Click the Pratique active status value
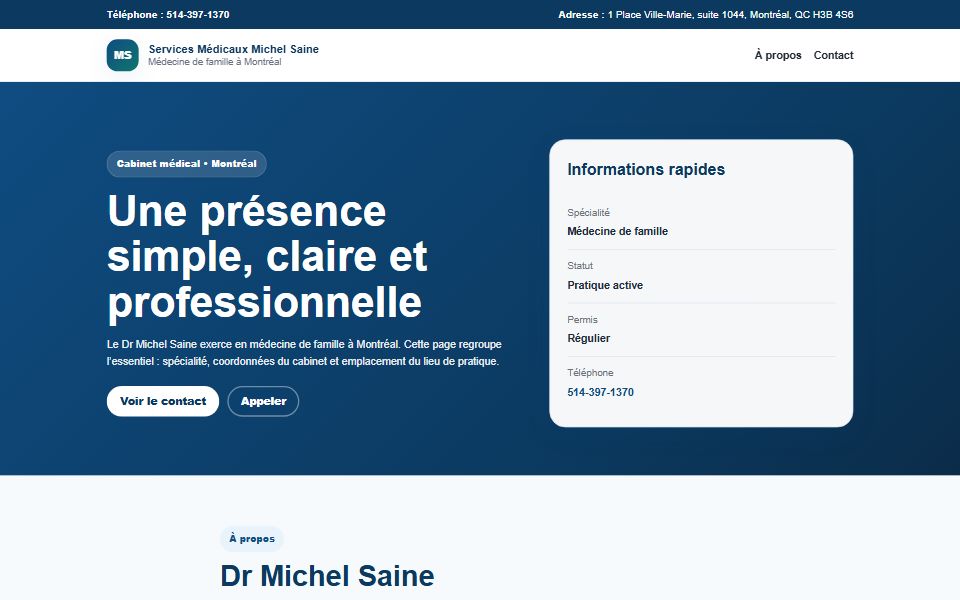The height and width of the screenshot is (600, 960). [605, 285]
